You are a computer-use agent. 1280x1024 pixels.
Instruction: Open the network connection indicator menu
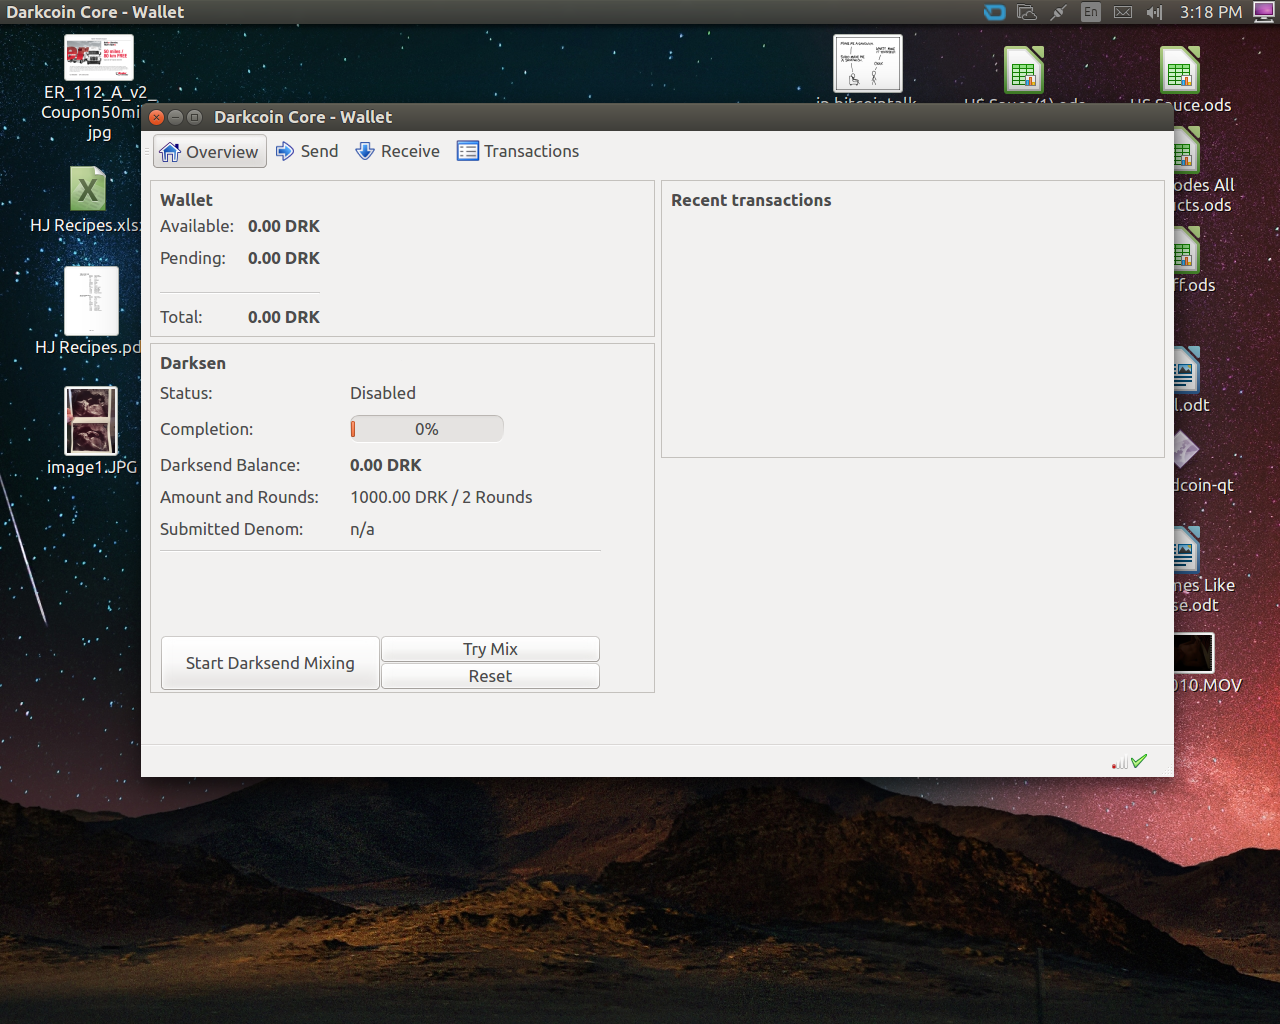coord(1058,12)
